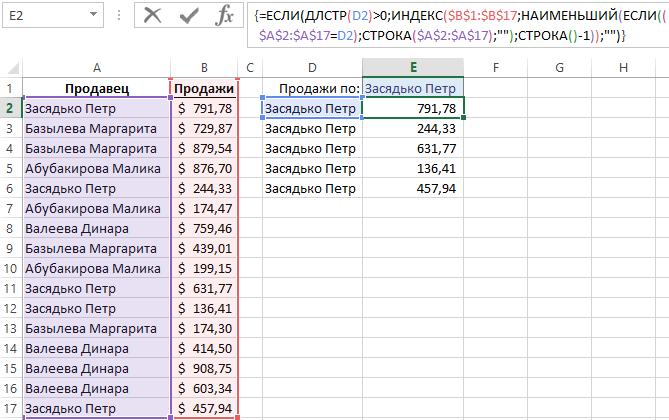Open the Insert Function fx dialog
Viewport: 669px width, 420px height.
(x=225, y=15)
